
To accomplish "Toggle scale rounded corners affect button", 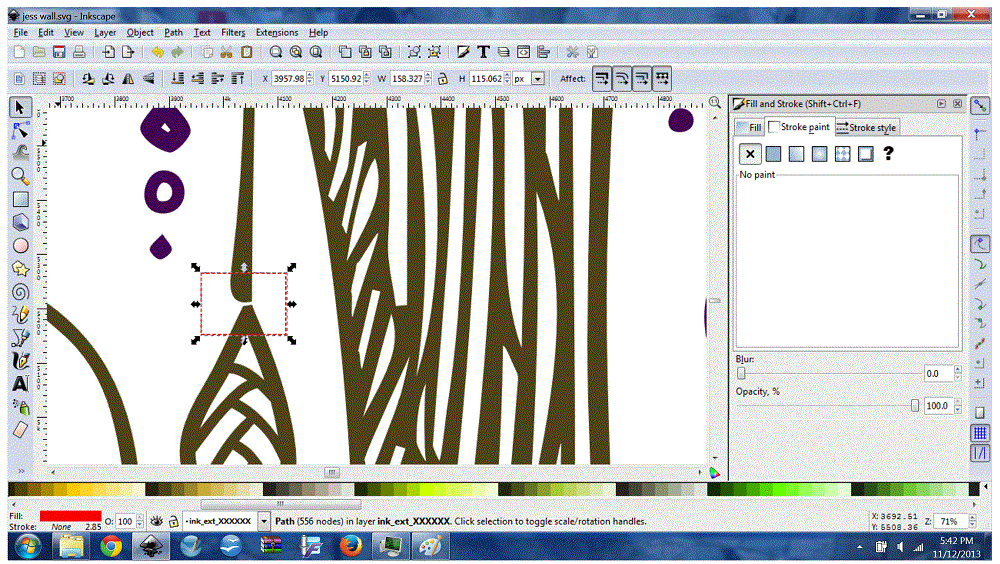I will coord(622,78).
